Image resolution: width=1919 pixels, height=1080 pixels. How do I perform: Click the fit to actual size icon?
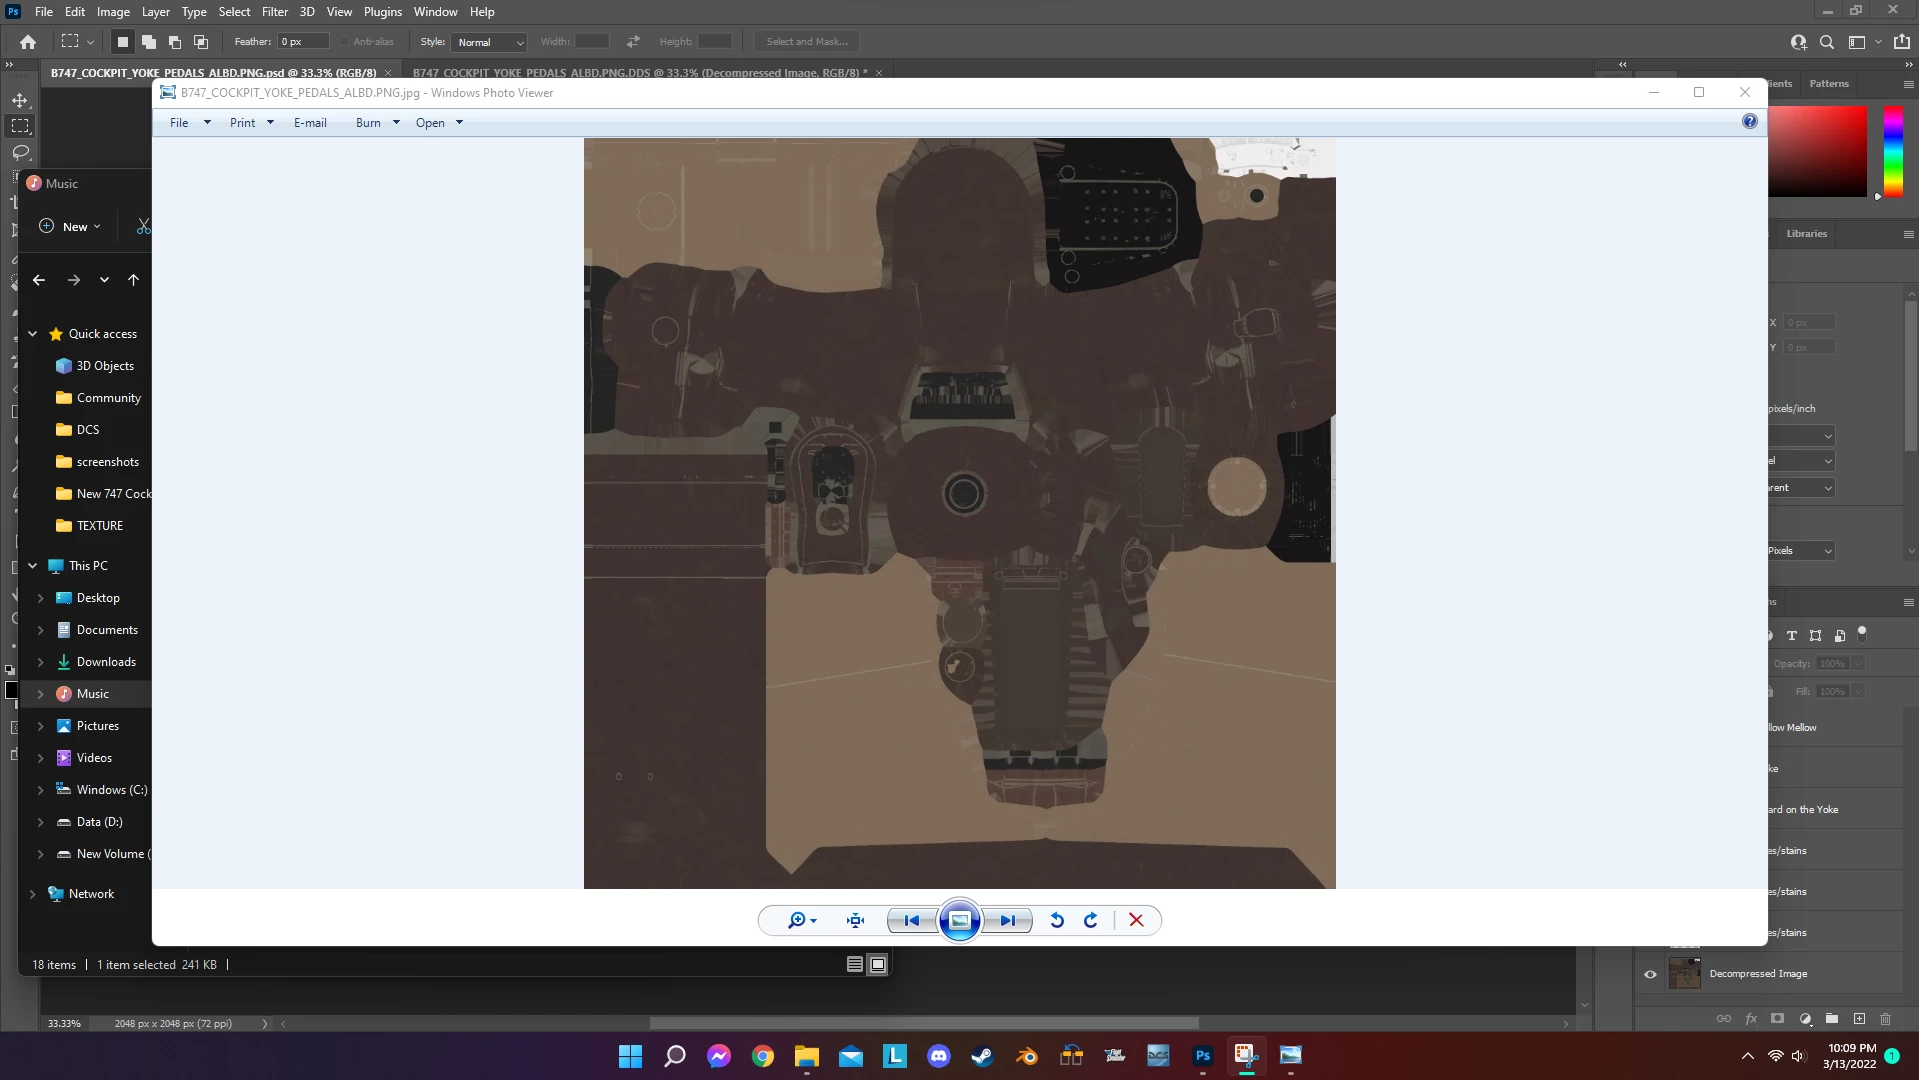click(856, 920)
